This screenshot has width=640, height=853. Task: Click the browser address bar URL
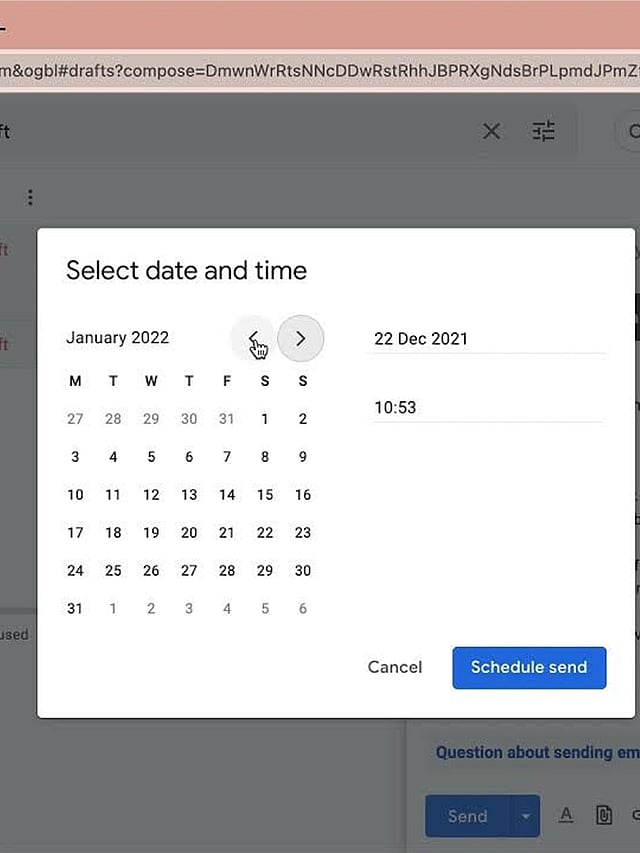[320, 71]
